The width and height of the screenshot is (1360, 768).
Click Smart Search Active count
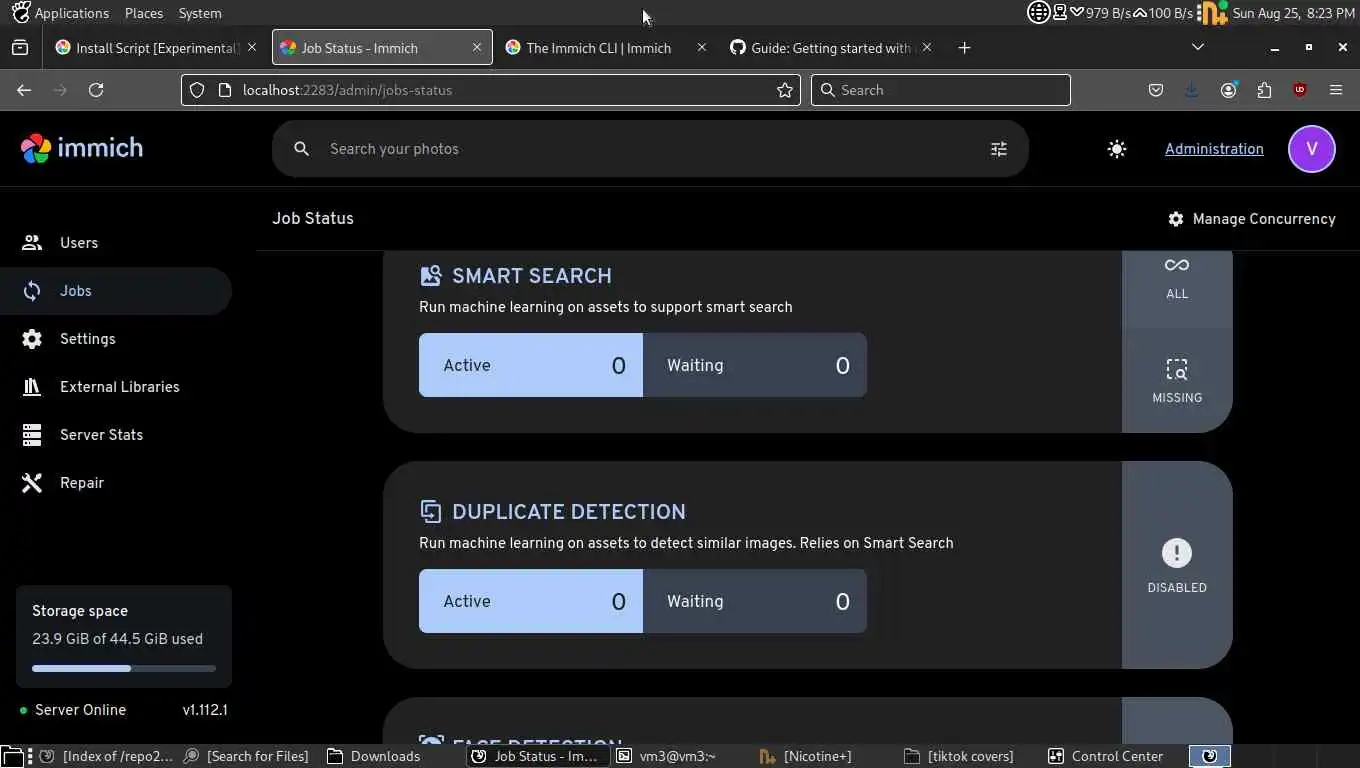point(531,365)
